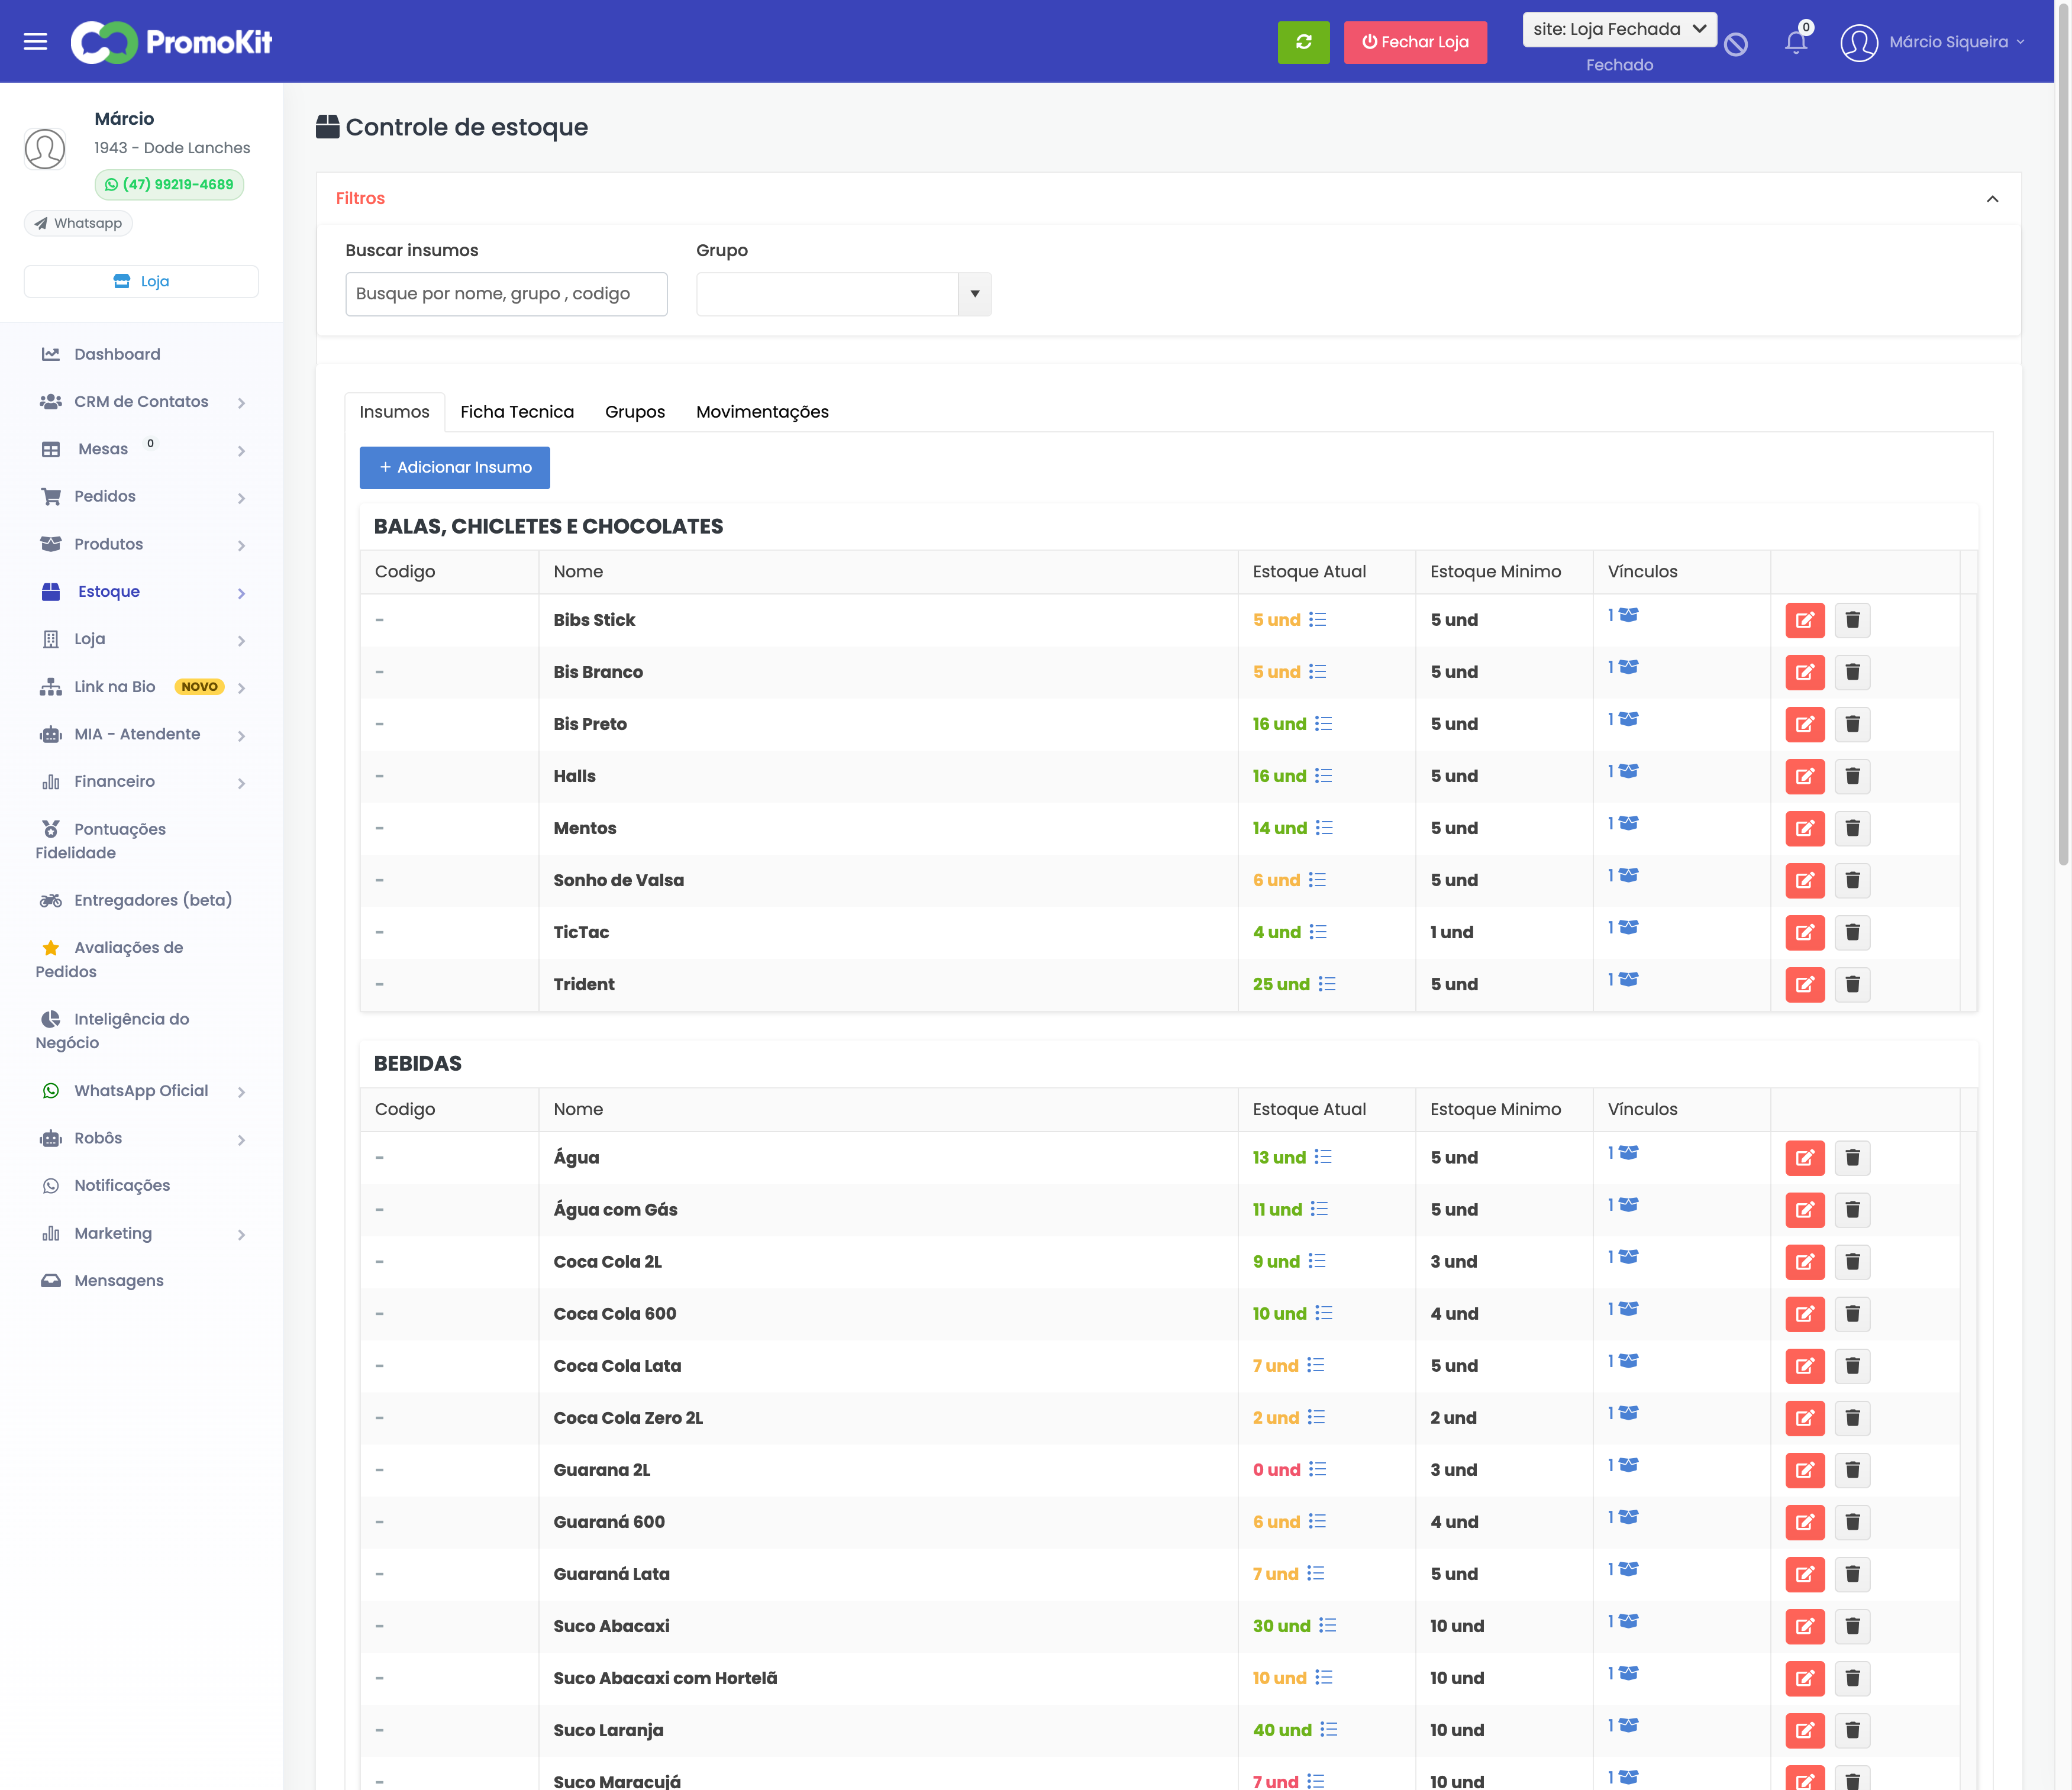Screen dimensions: 2072x1790
Task: Click the phone number (47) 99219-4689 badge
Action: point(169,185)
